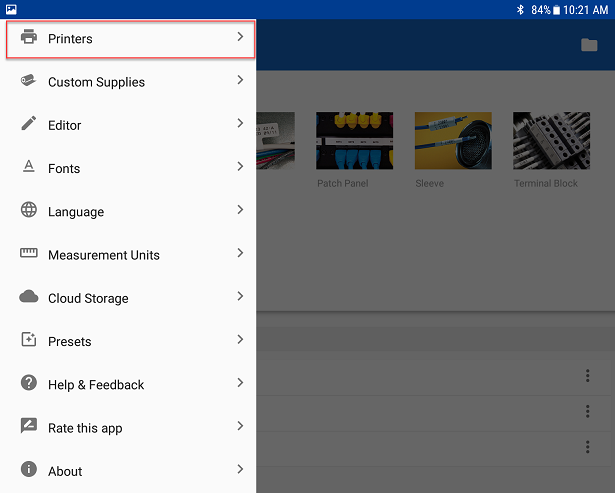Expand the Printers chevron arrow
The height and width of the screenshot is (493, 615).
pos(240,38)
